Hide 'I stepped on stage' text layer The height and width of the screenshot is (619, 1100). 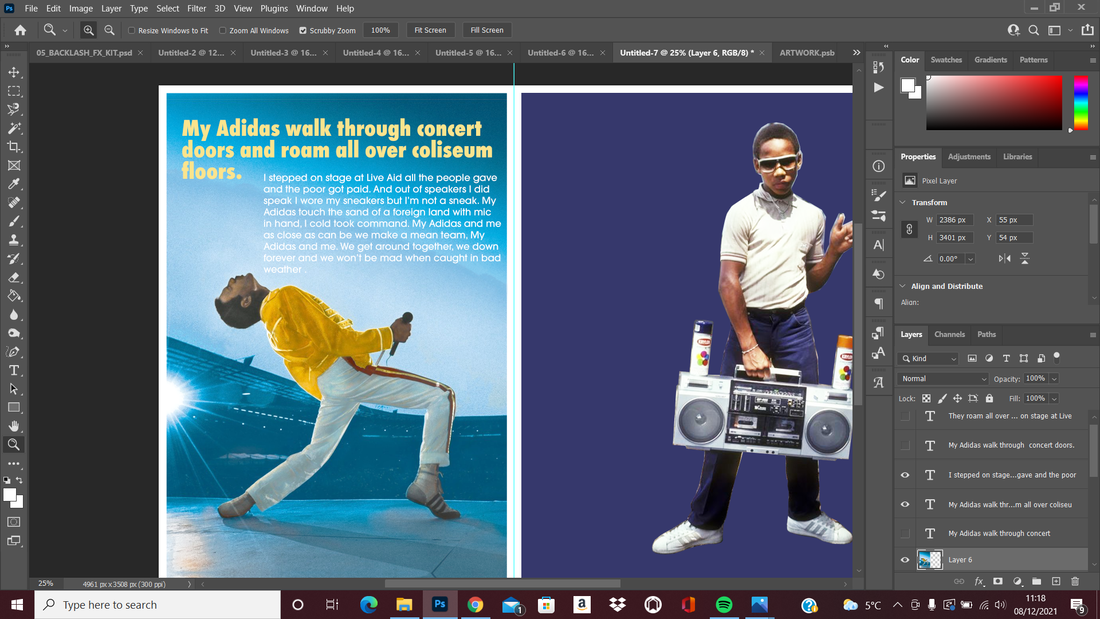point(905,475)
